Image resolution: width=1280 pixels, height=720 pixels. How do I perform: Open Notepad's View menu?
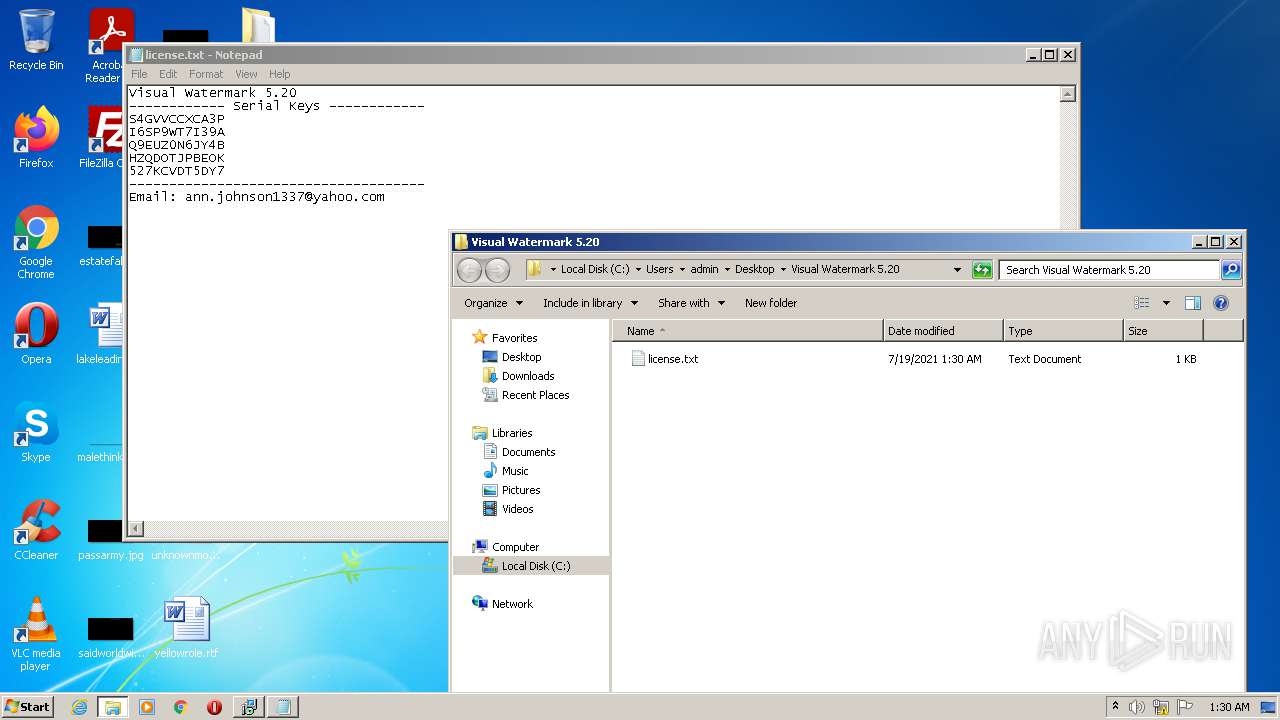246,74
